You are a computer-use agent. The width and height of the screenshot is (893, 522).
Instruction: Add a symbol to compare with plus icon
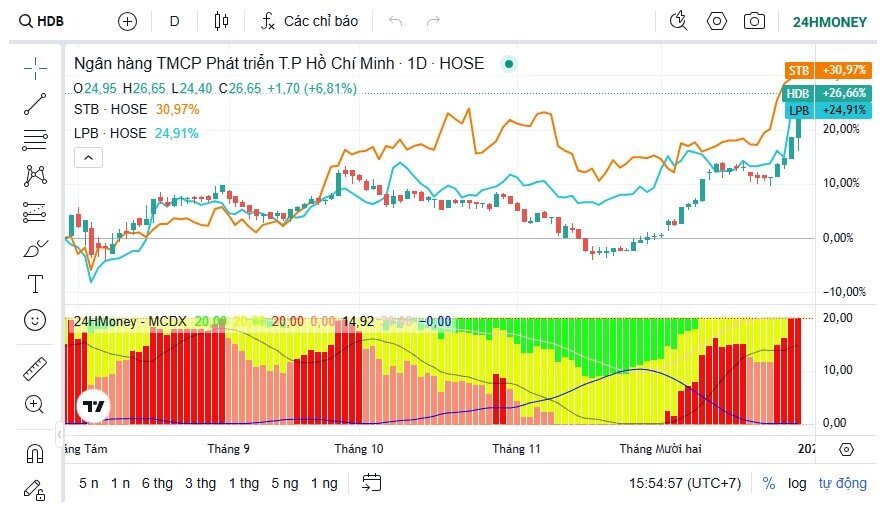click(127, 22)
